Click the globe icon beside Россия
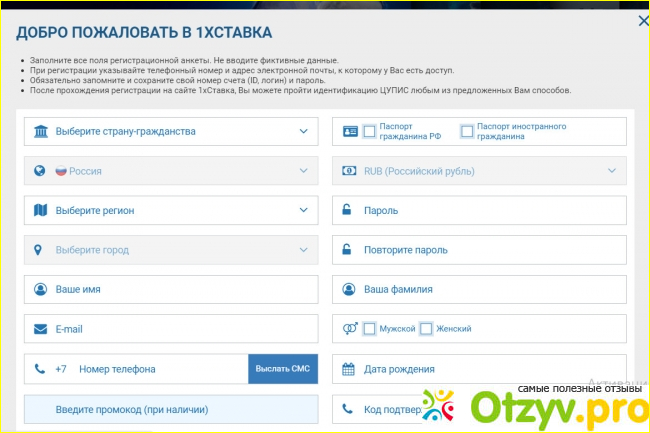 (40, 171)
